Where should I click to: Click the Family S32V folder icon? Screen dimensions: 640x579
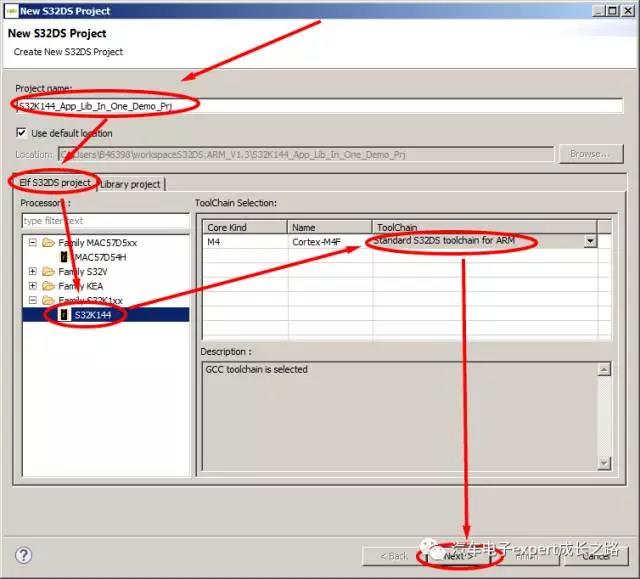tap(48, 271)
